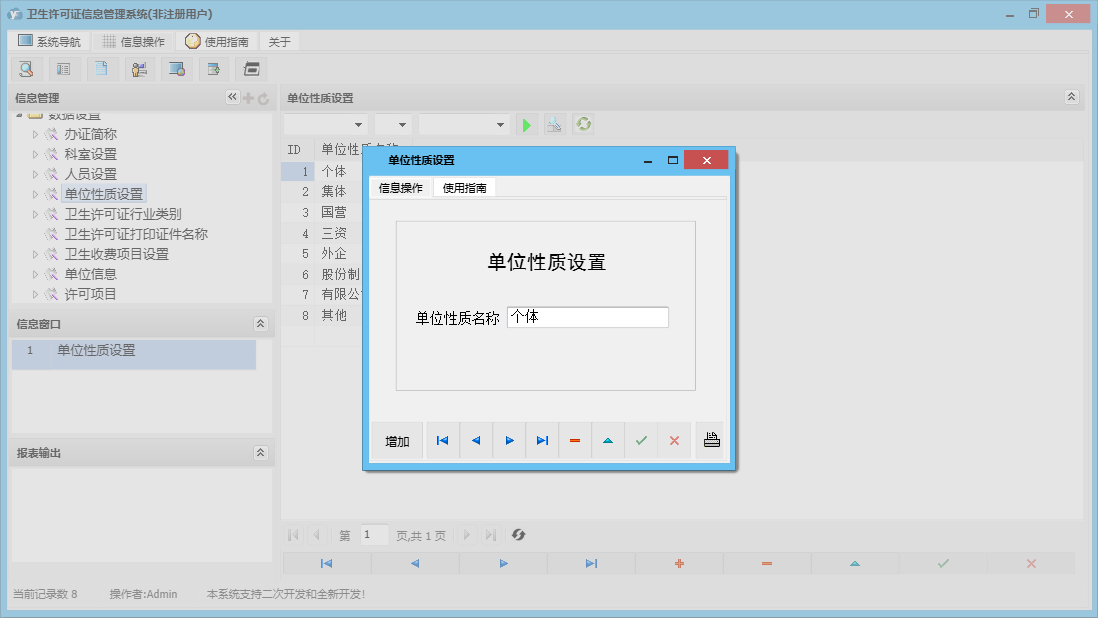
Task: Refresh the record list with the refresh icon
Action: (583, 123)
